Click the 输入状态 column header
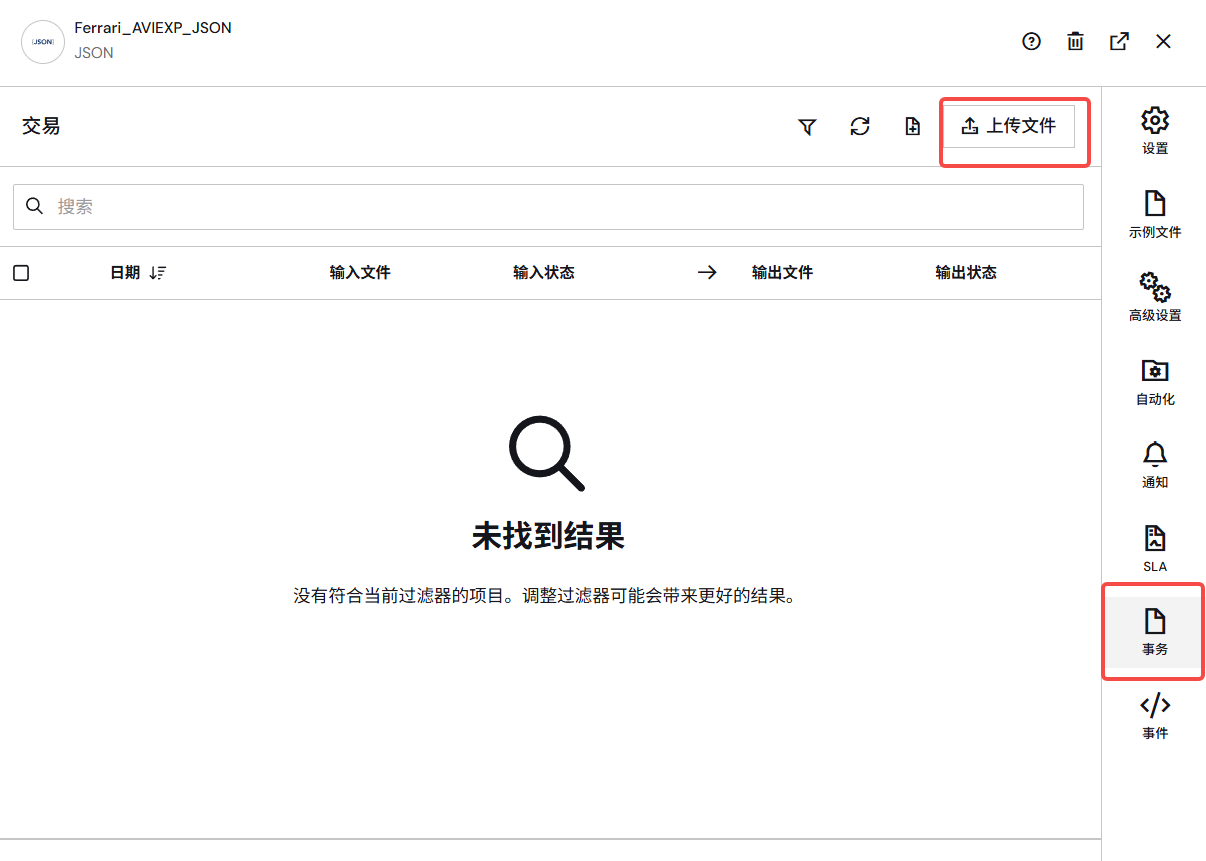The image size is (1206, 861). [x=544, y=273]
